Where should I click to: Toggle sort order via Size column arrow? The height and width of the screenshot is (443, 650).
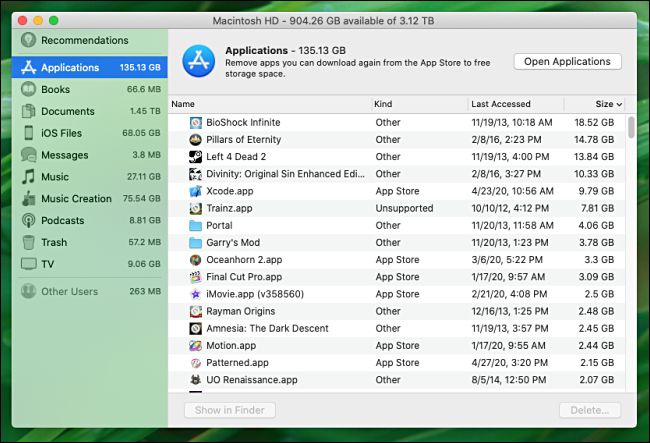click(x=619, y=104)
